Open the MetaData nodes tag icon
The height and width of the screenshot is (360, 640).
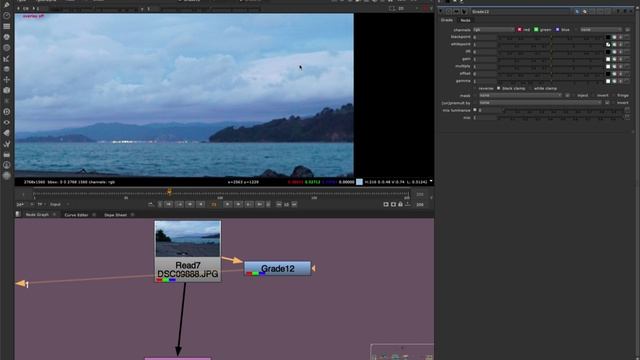tap(7, 133)
